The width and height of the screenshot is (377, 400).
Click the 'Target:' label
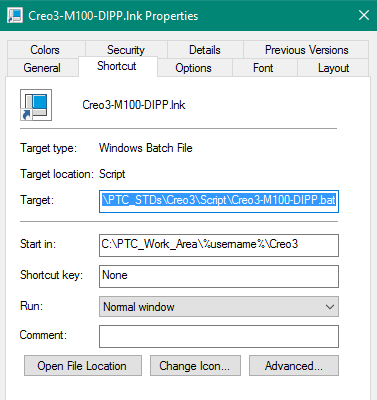37,200
